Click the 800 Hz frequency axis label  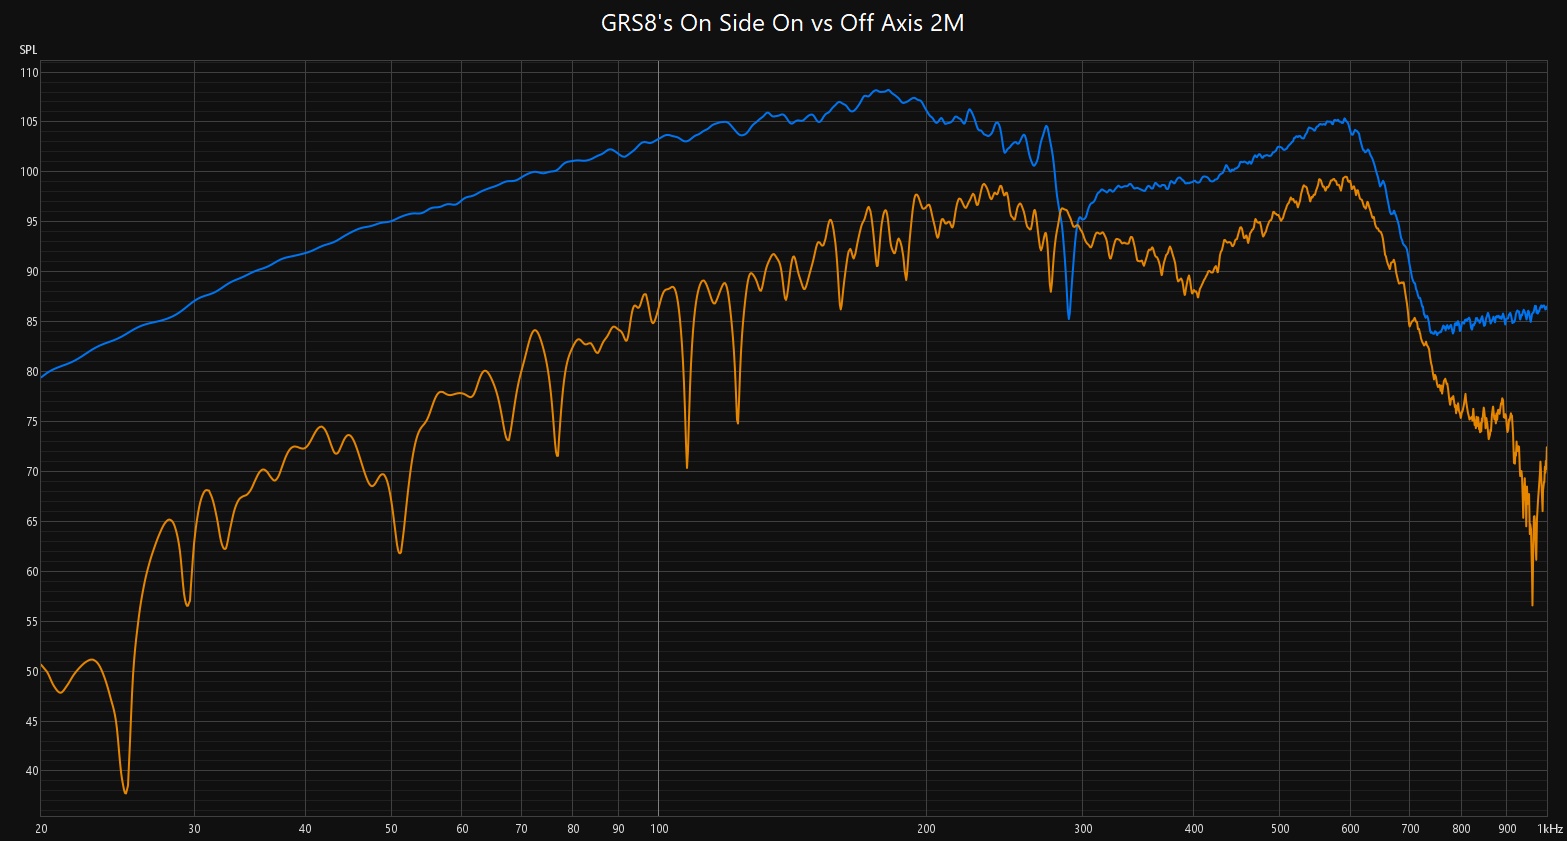[1461, 829]
